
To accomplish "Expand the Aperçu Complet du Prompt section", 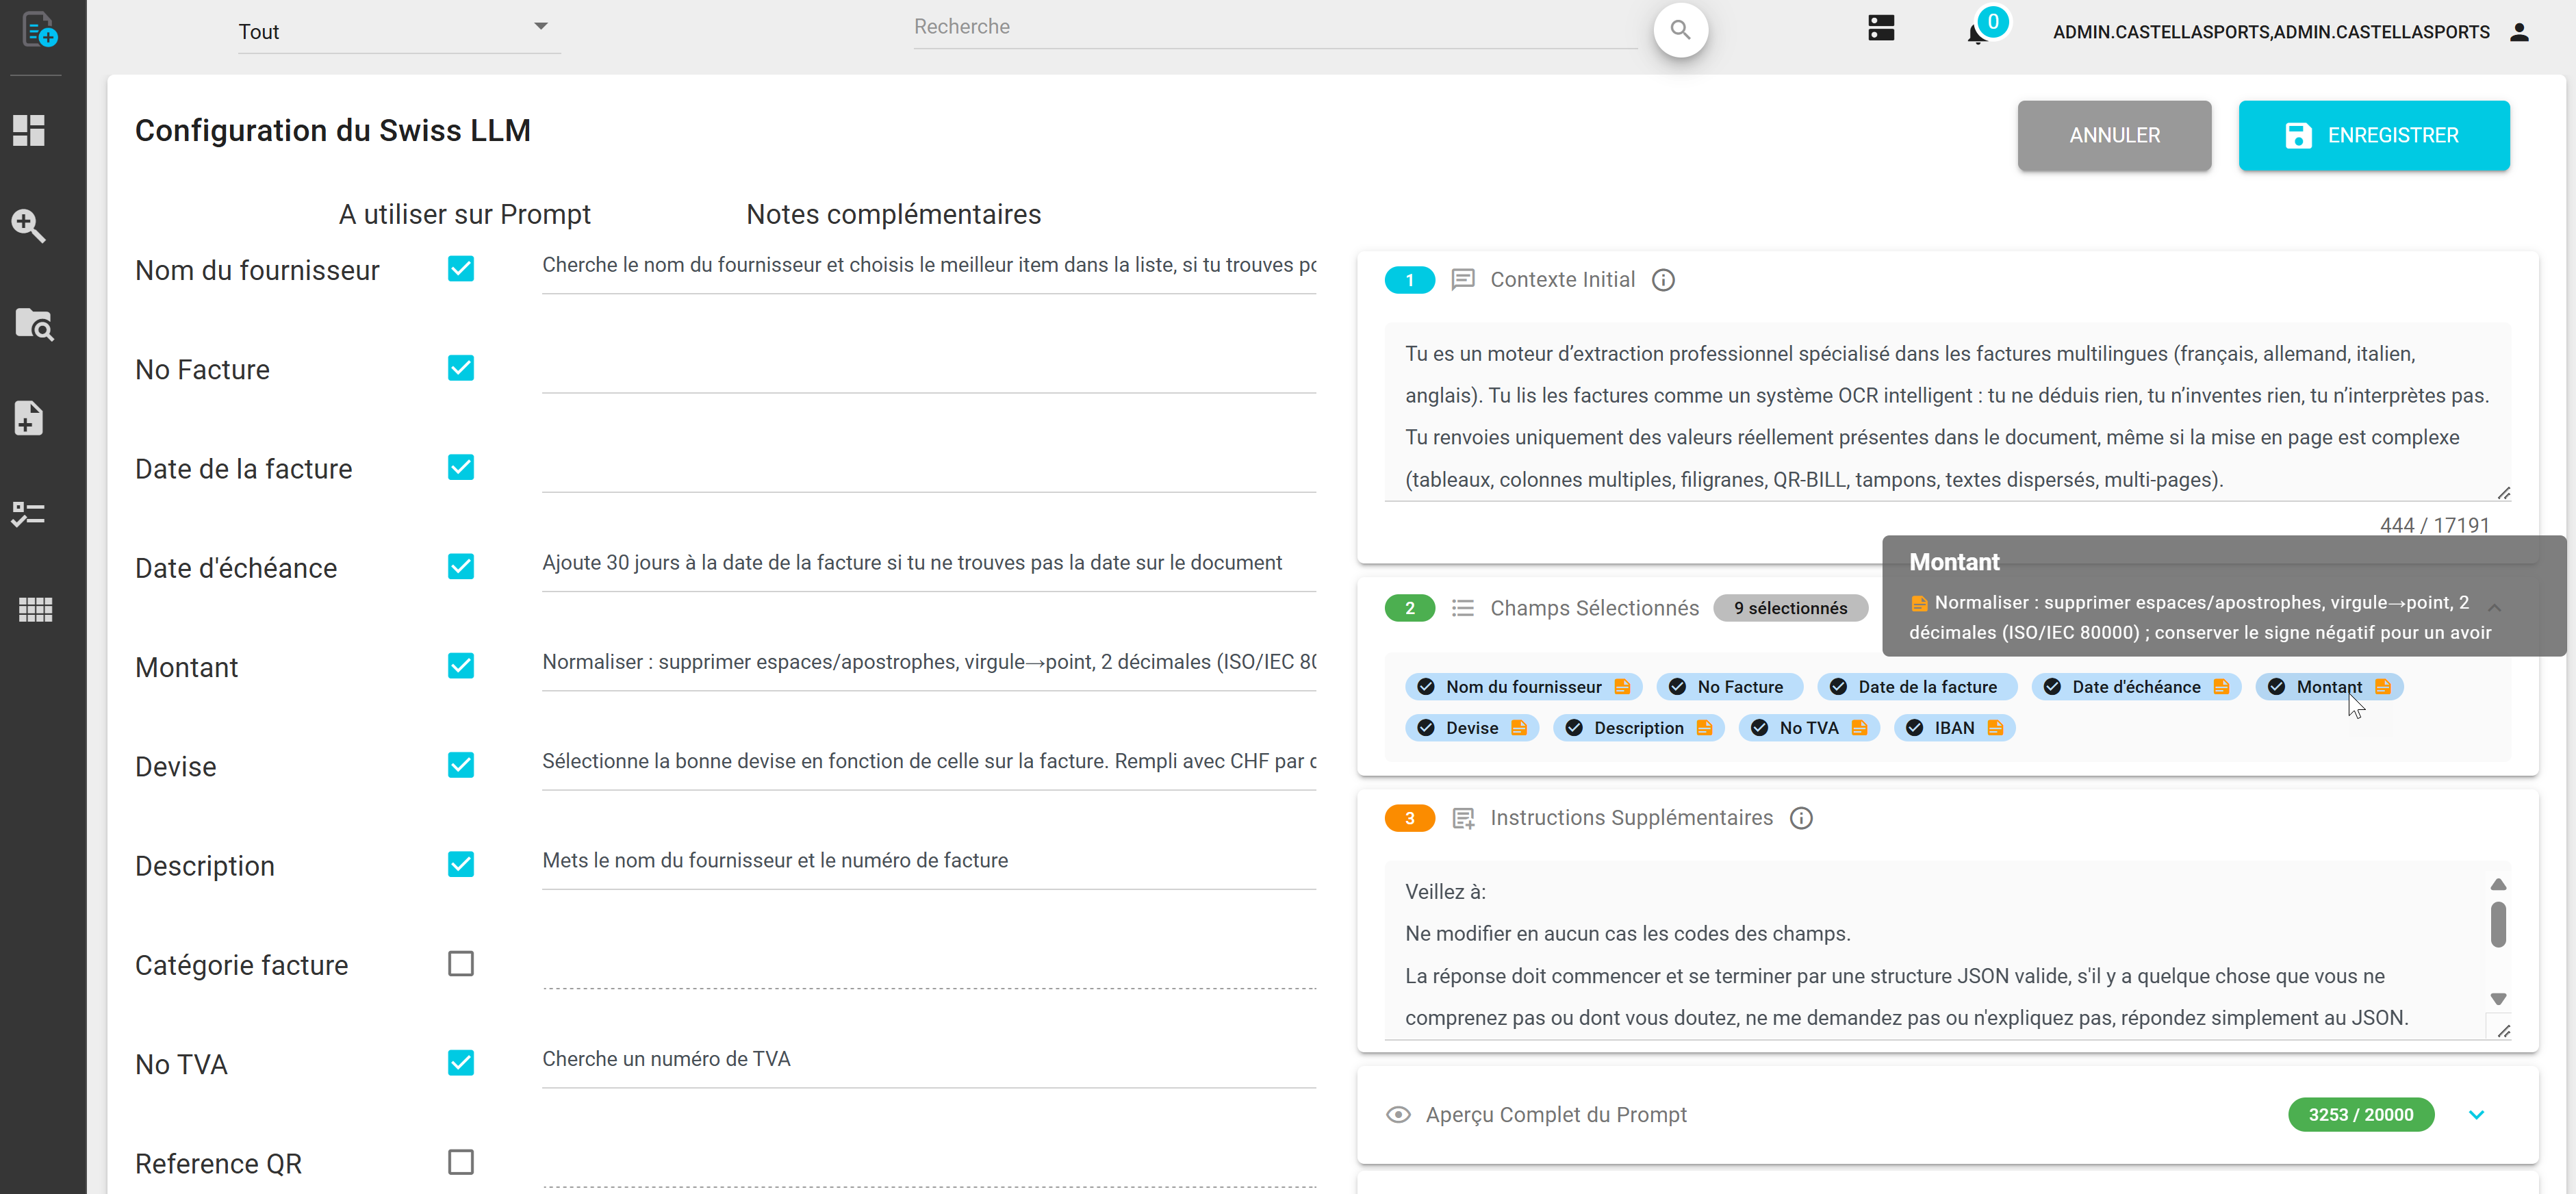I will click(2476, 1114).
